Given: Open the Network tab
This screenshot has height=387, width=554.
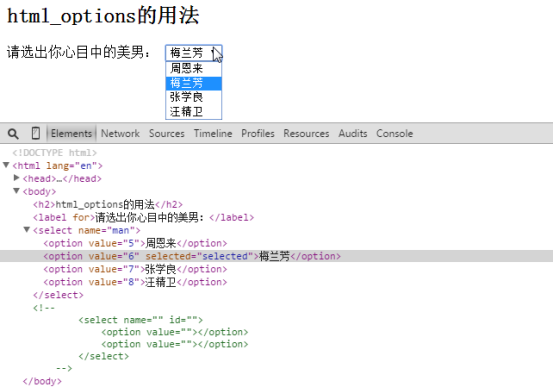Looking at the screenshot, I should 120,134.
